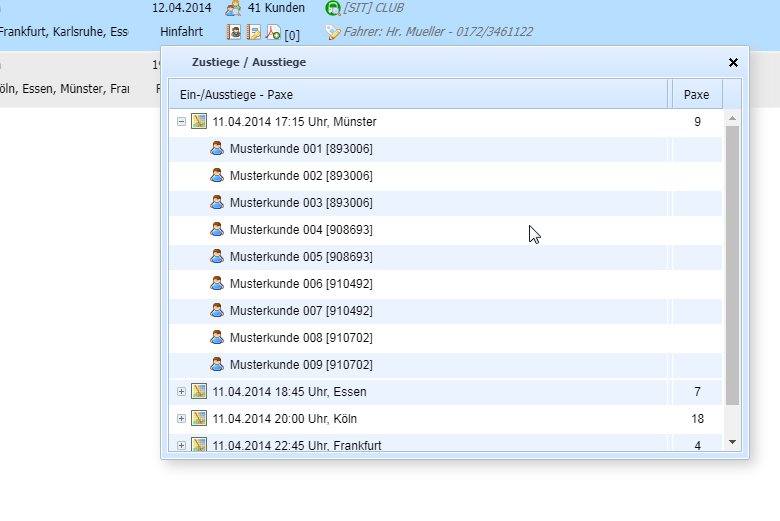Close the Zustiege / Ausstiege dialog
This screenshot has width=780, height=521.
tap(733, 62)
